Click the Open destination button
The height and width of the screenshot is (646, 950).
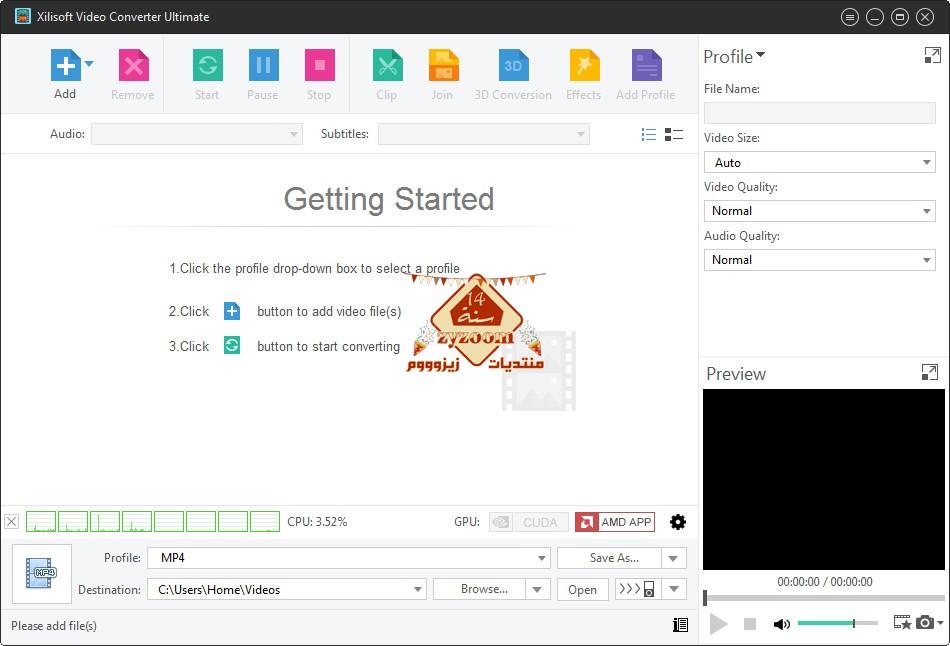(x=582, y=590)
